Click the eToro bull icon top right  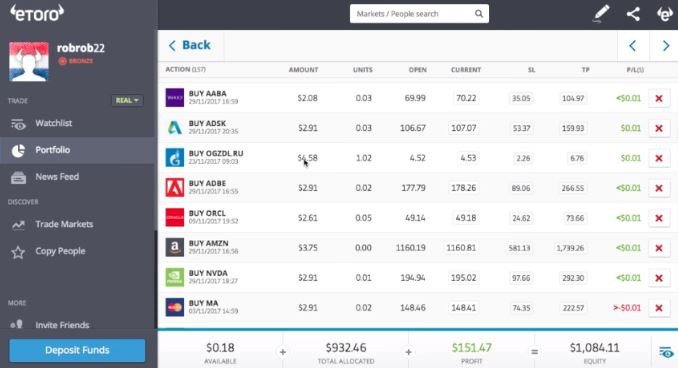tap(665, 14)
